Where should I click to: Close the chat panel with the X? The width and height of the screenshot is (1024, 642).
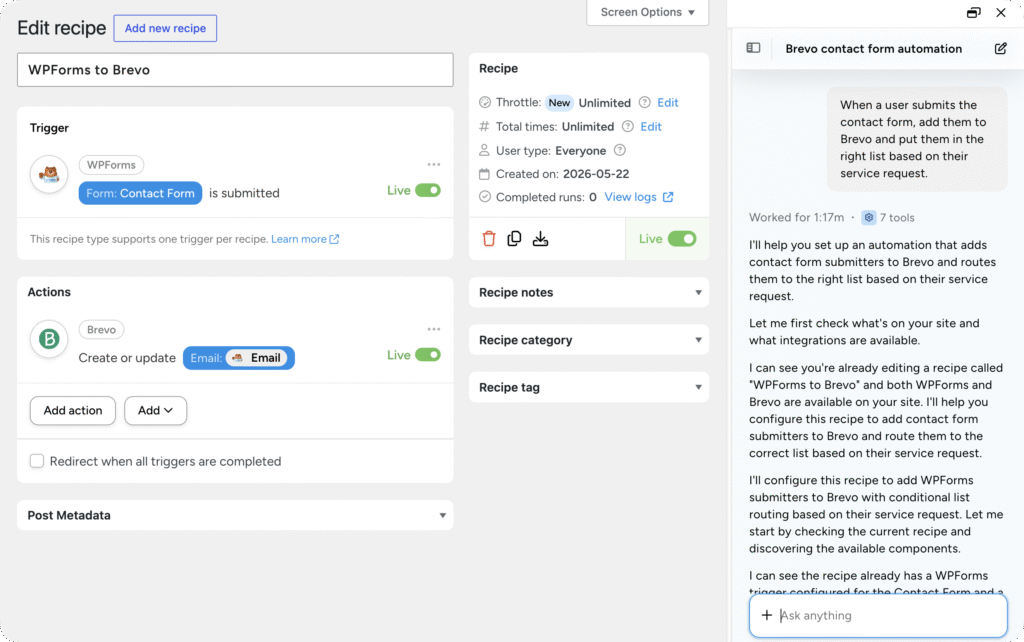[1000, 12]
